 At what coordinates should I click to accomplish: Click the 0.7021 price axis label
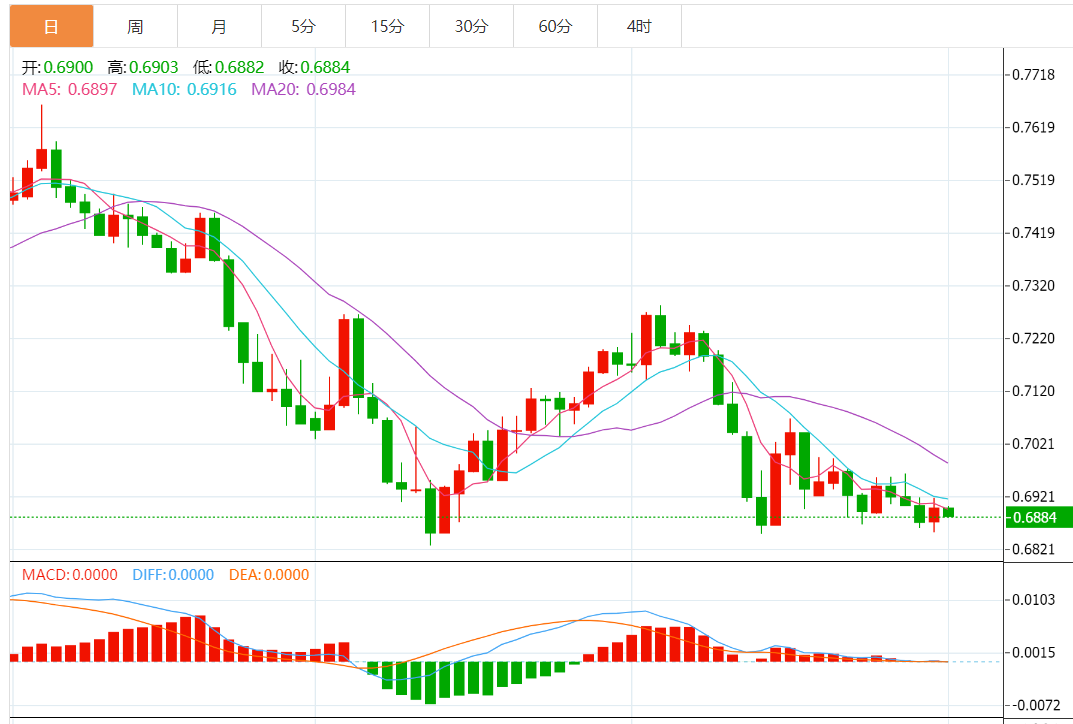1033,443
